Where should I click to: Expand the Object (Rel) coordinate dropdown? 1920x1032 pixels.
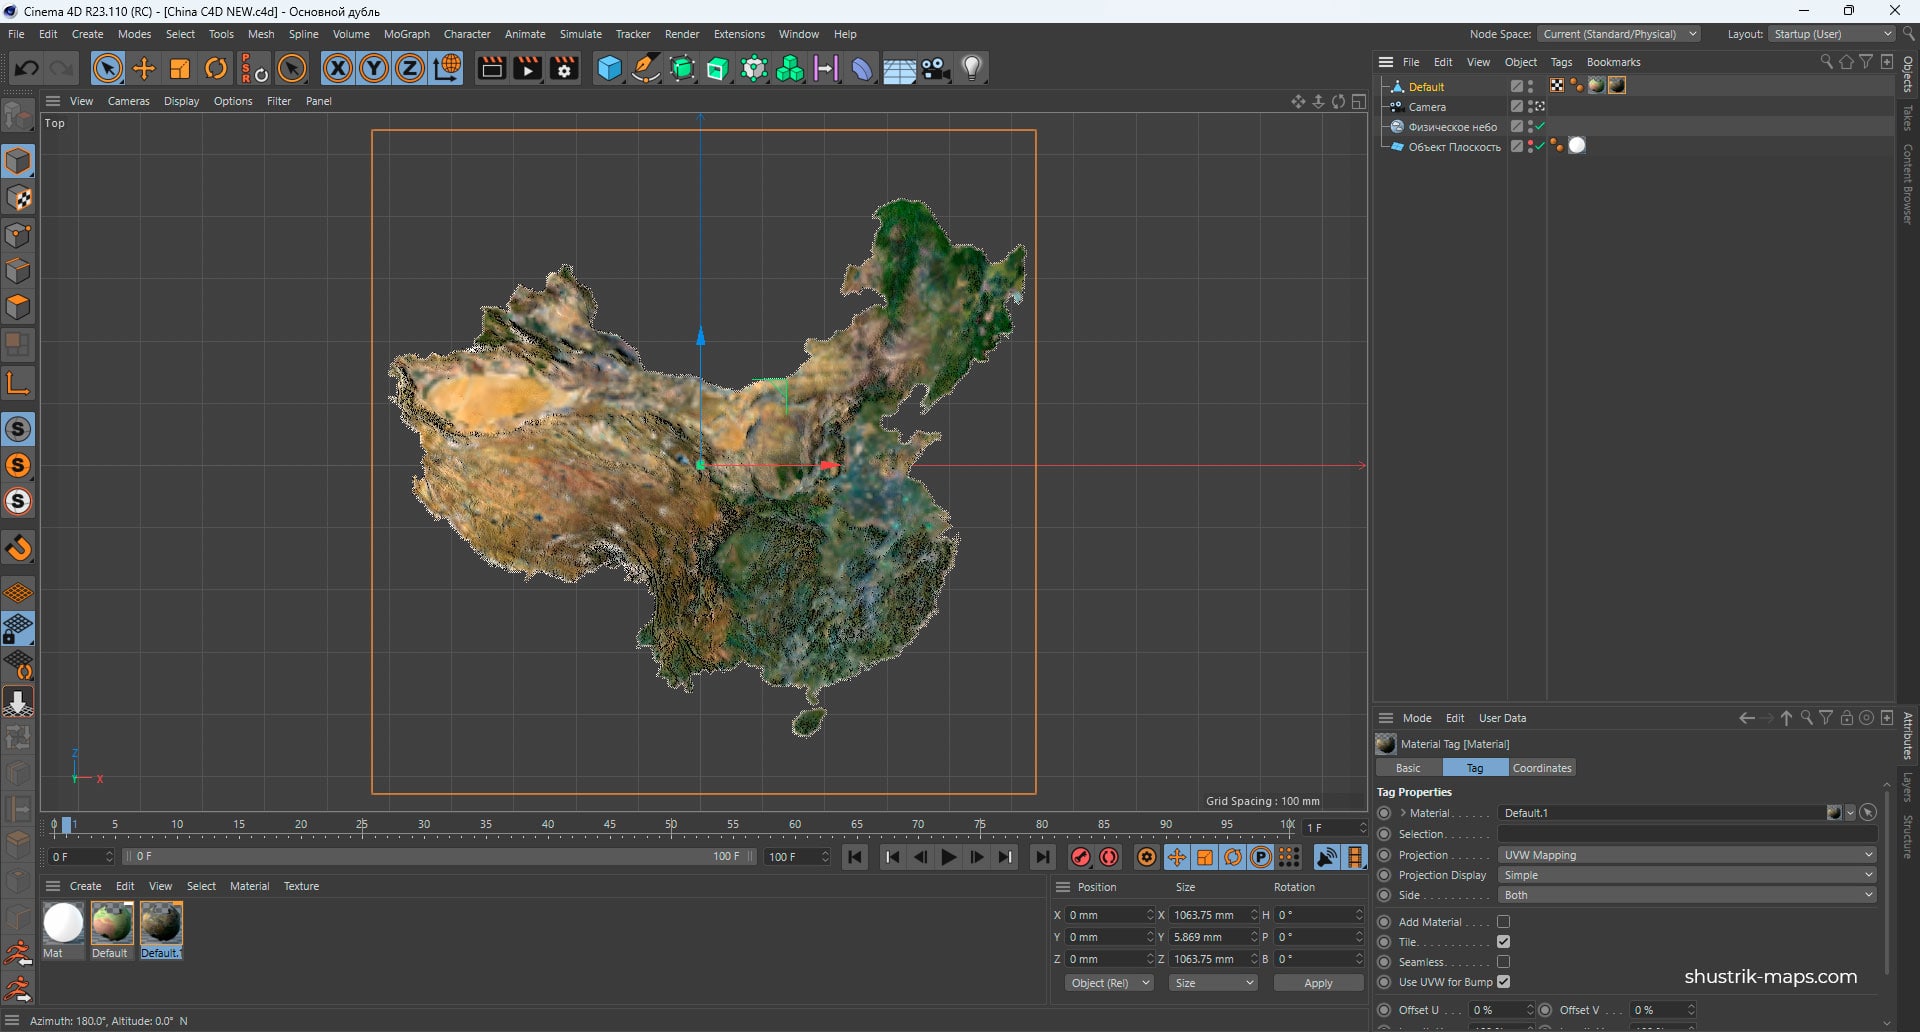pyautogui.click(x=1109, y=983)
